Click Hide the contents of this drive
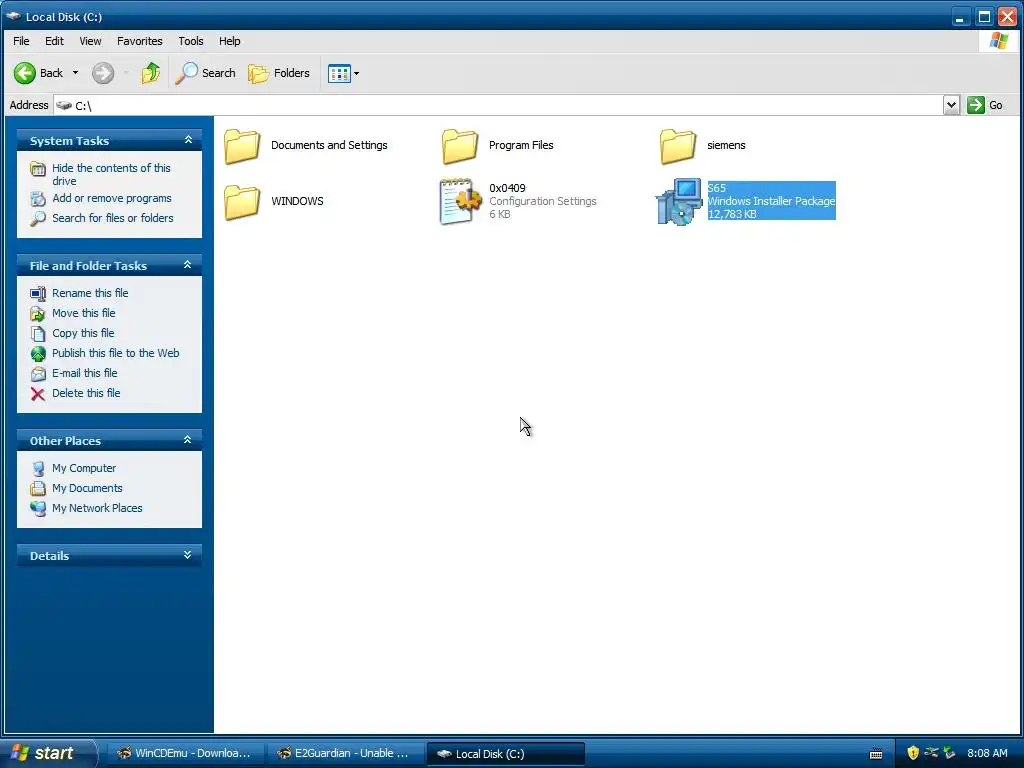Screen dimensions: 1024x768 [111, 174]
